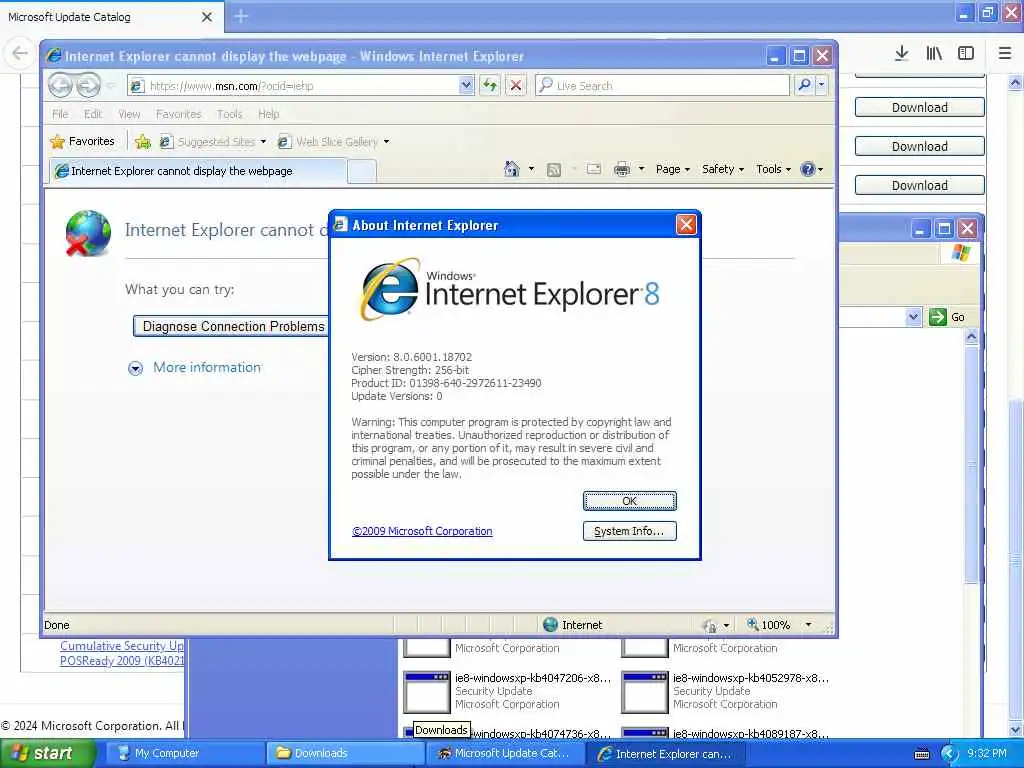Click first Download button in Update Catalog

(x=920, y=107)
